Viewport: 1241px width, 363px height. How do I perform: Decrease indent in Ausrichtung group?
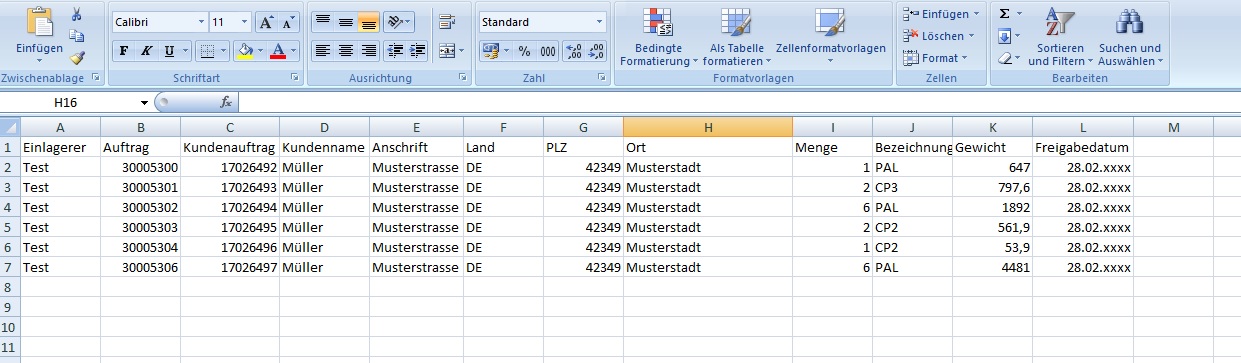point(394,50)
